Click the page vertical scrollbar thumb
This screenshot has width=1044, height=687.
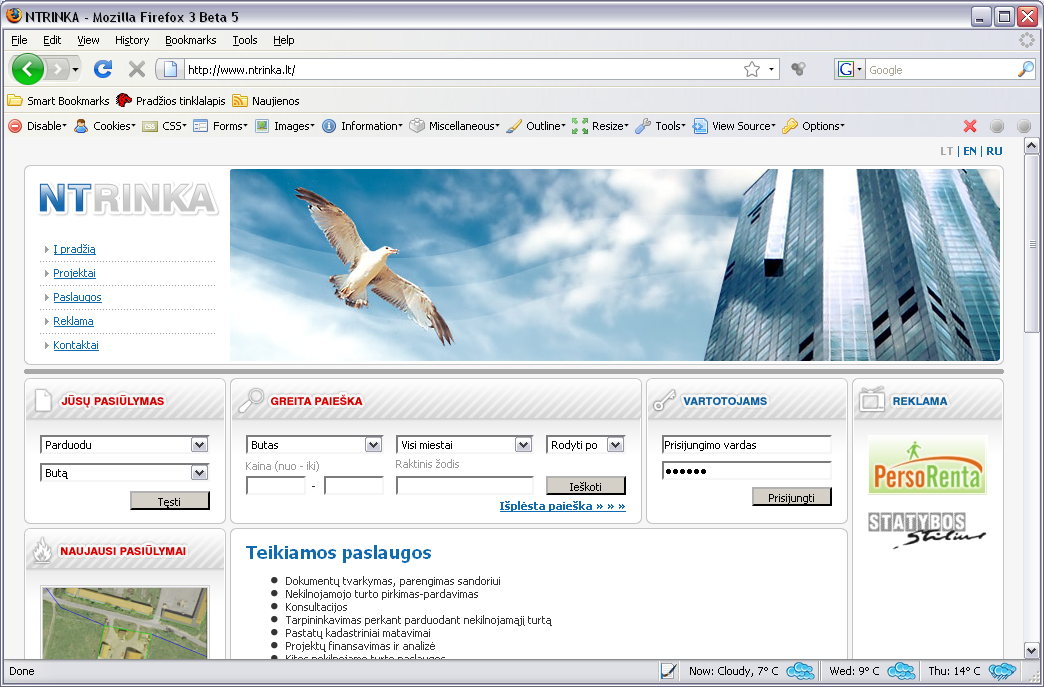pyautogui.click(x=1031, y=244)
